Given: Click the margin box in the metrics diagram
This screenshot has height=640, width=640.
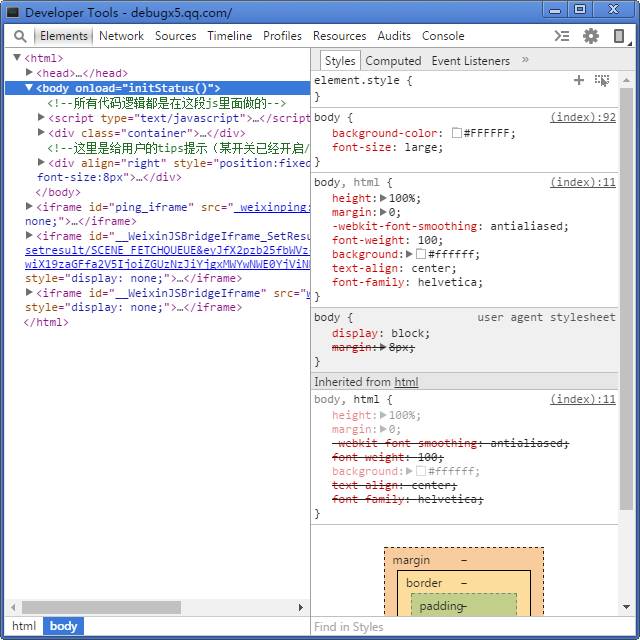Looking at the screenshot, I should [464, 559].
